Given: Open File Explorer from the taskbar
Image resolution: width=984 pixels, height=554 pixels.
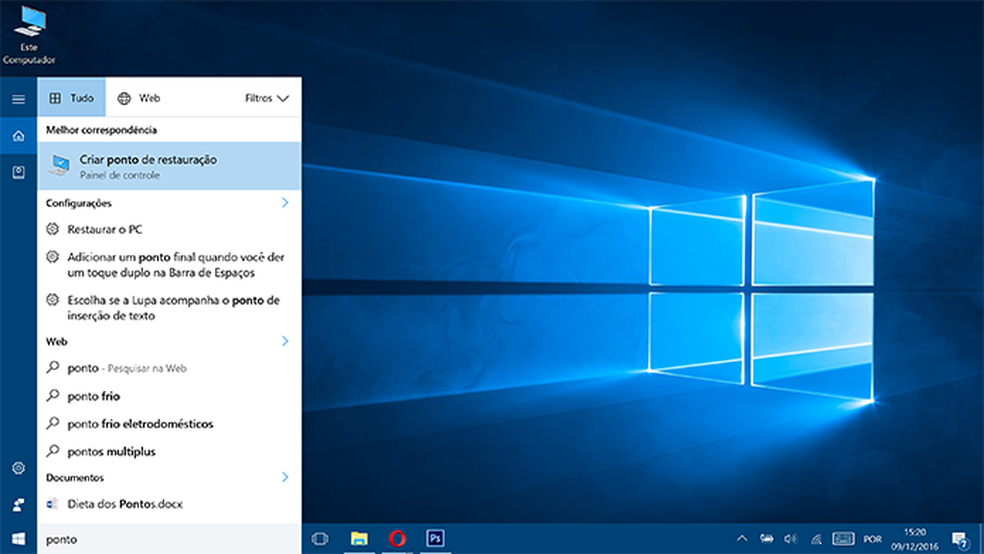Looking at the screenshot, I should coord(359,539).
